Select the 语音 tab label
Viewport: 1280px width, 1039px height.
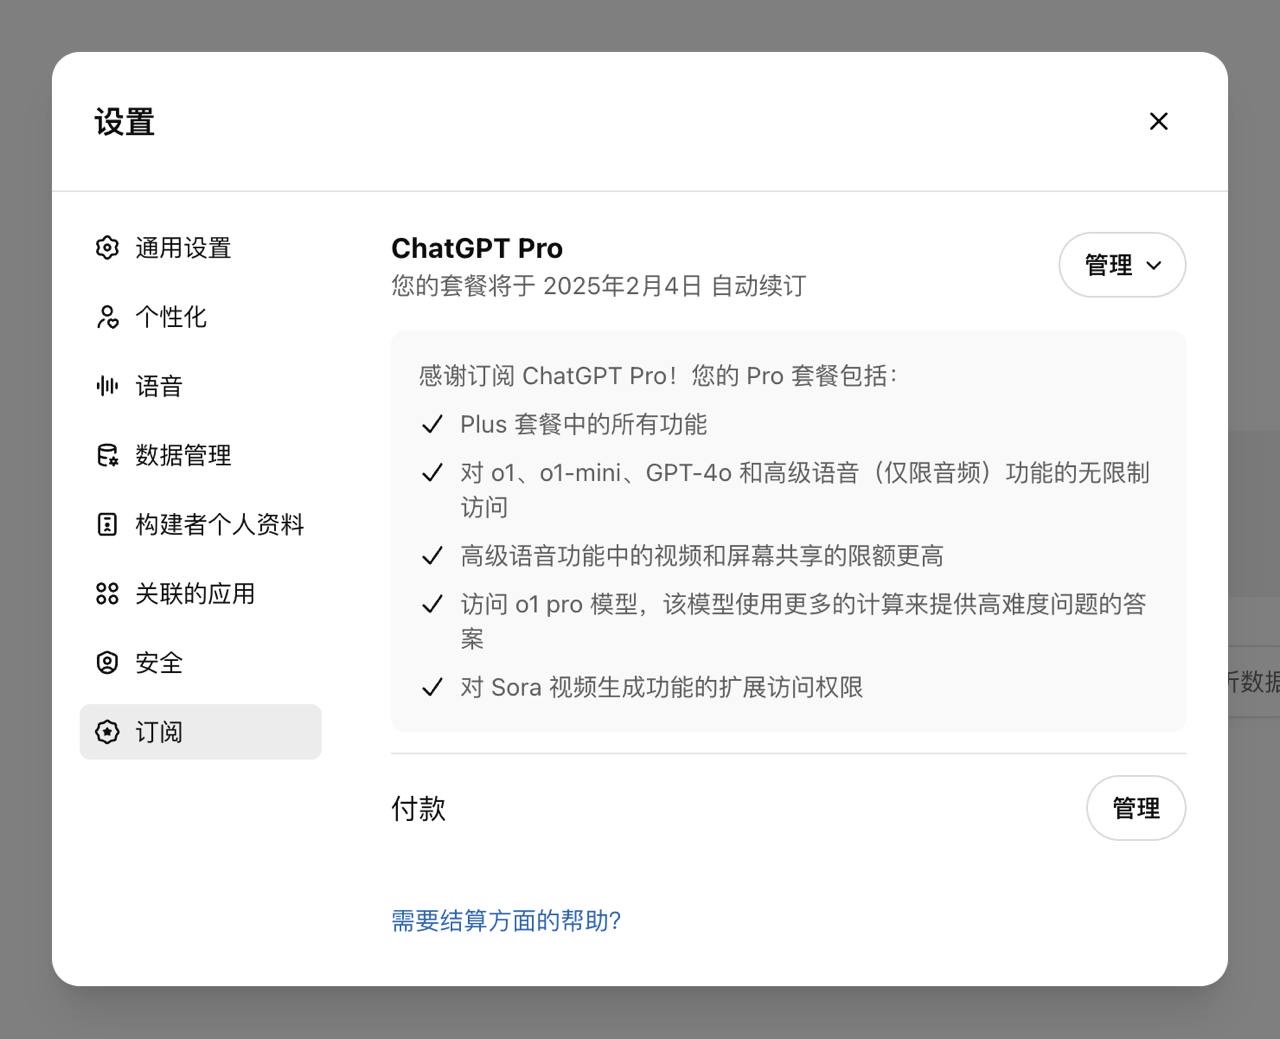pyautogui.click(x=159, y=386)
